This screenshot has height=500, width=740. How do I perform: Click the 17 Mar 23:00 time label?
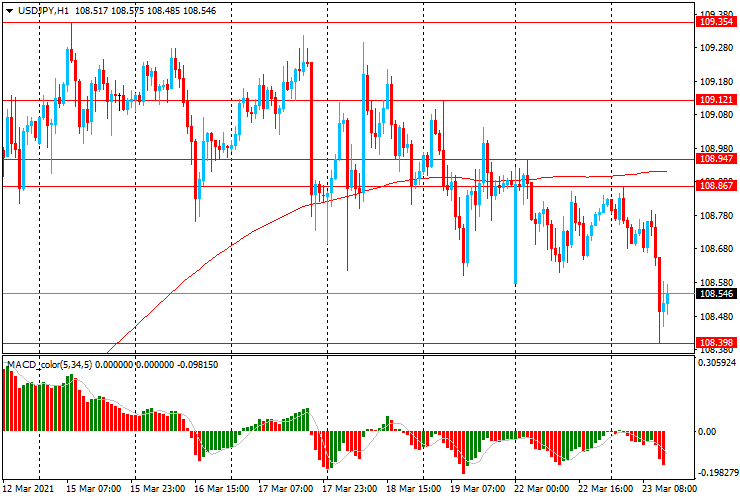point(350,489)
